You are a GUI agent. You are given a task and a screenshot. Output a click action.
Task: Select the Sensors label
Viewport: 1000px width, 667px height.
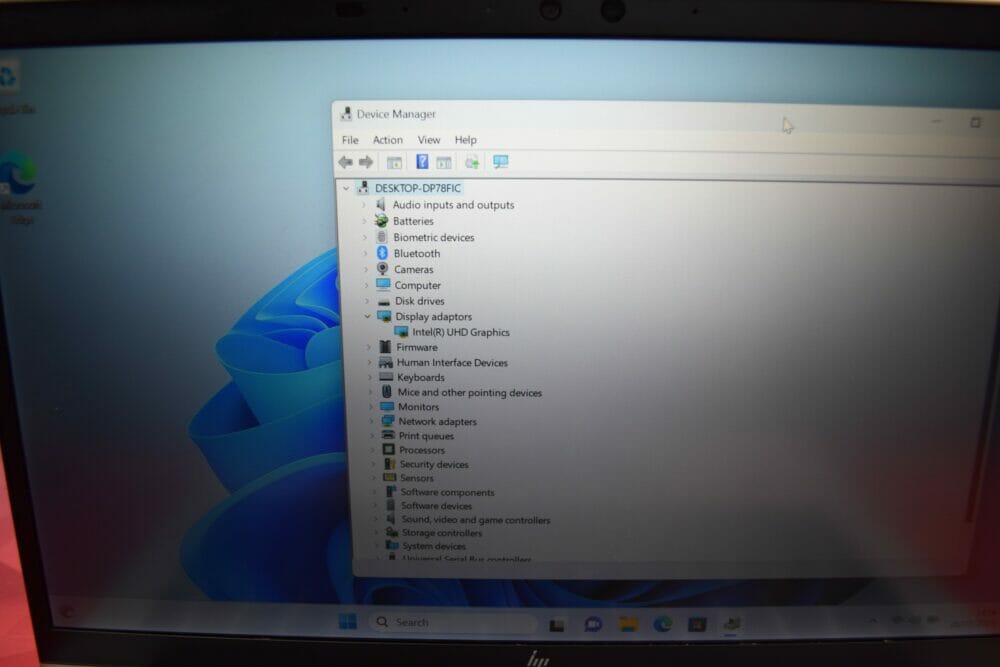click(417, 478)
